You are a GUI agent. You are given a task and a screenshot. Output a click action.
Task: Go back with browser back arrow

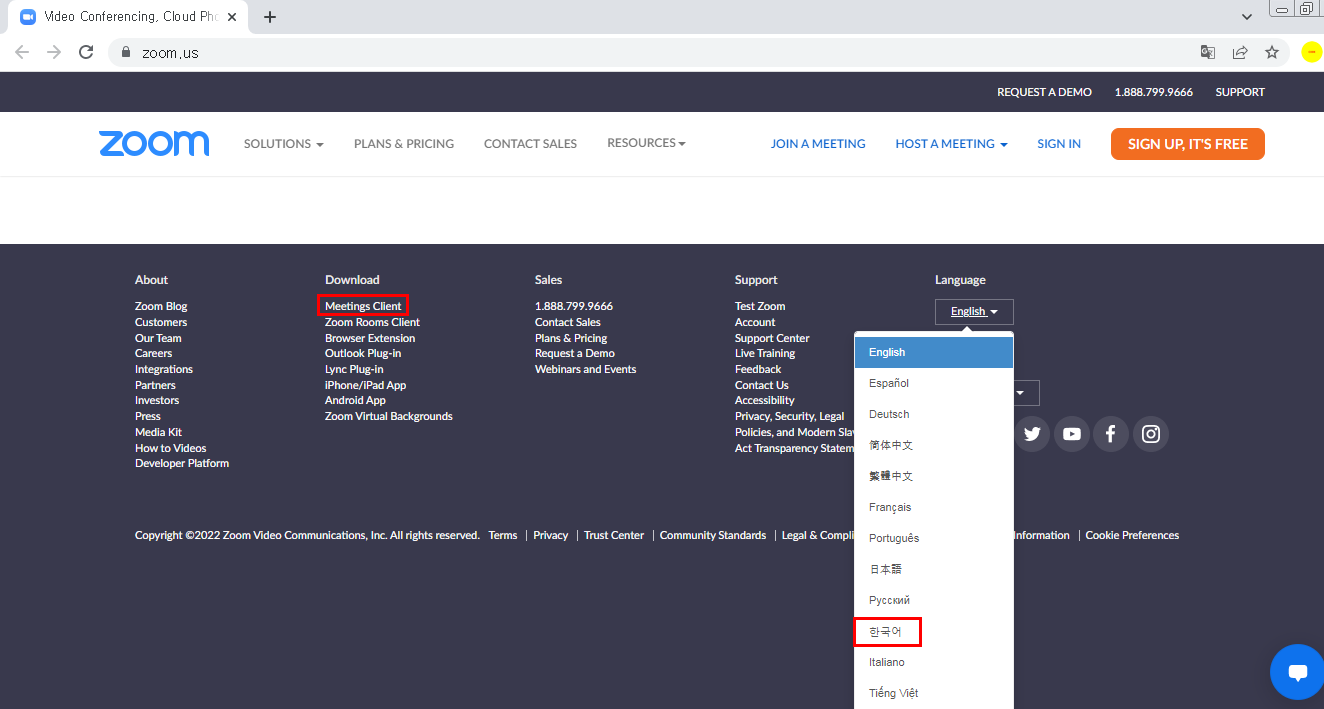coord(22,52)
